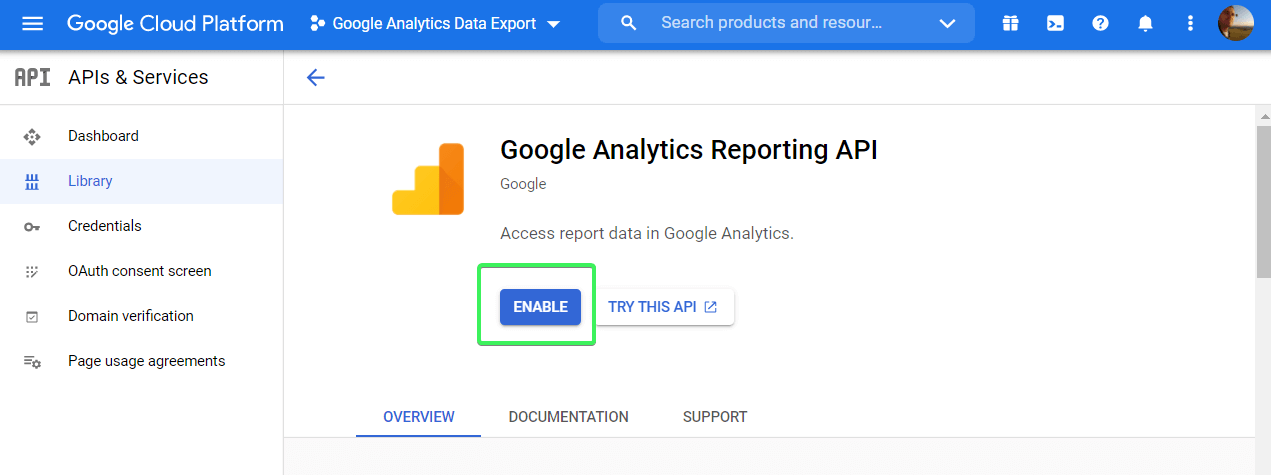Click the Google Analytics Reporting API title
Screen dimensions: 1271x475
[689, 150]
